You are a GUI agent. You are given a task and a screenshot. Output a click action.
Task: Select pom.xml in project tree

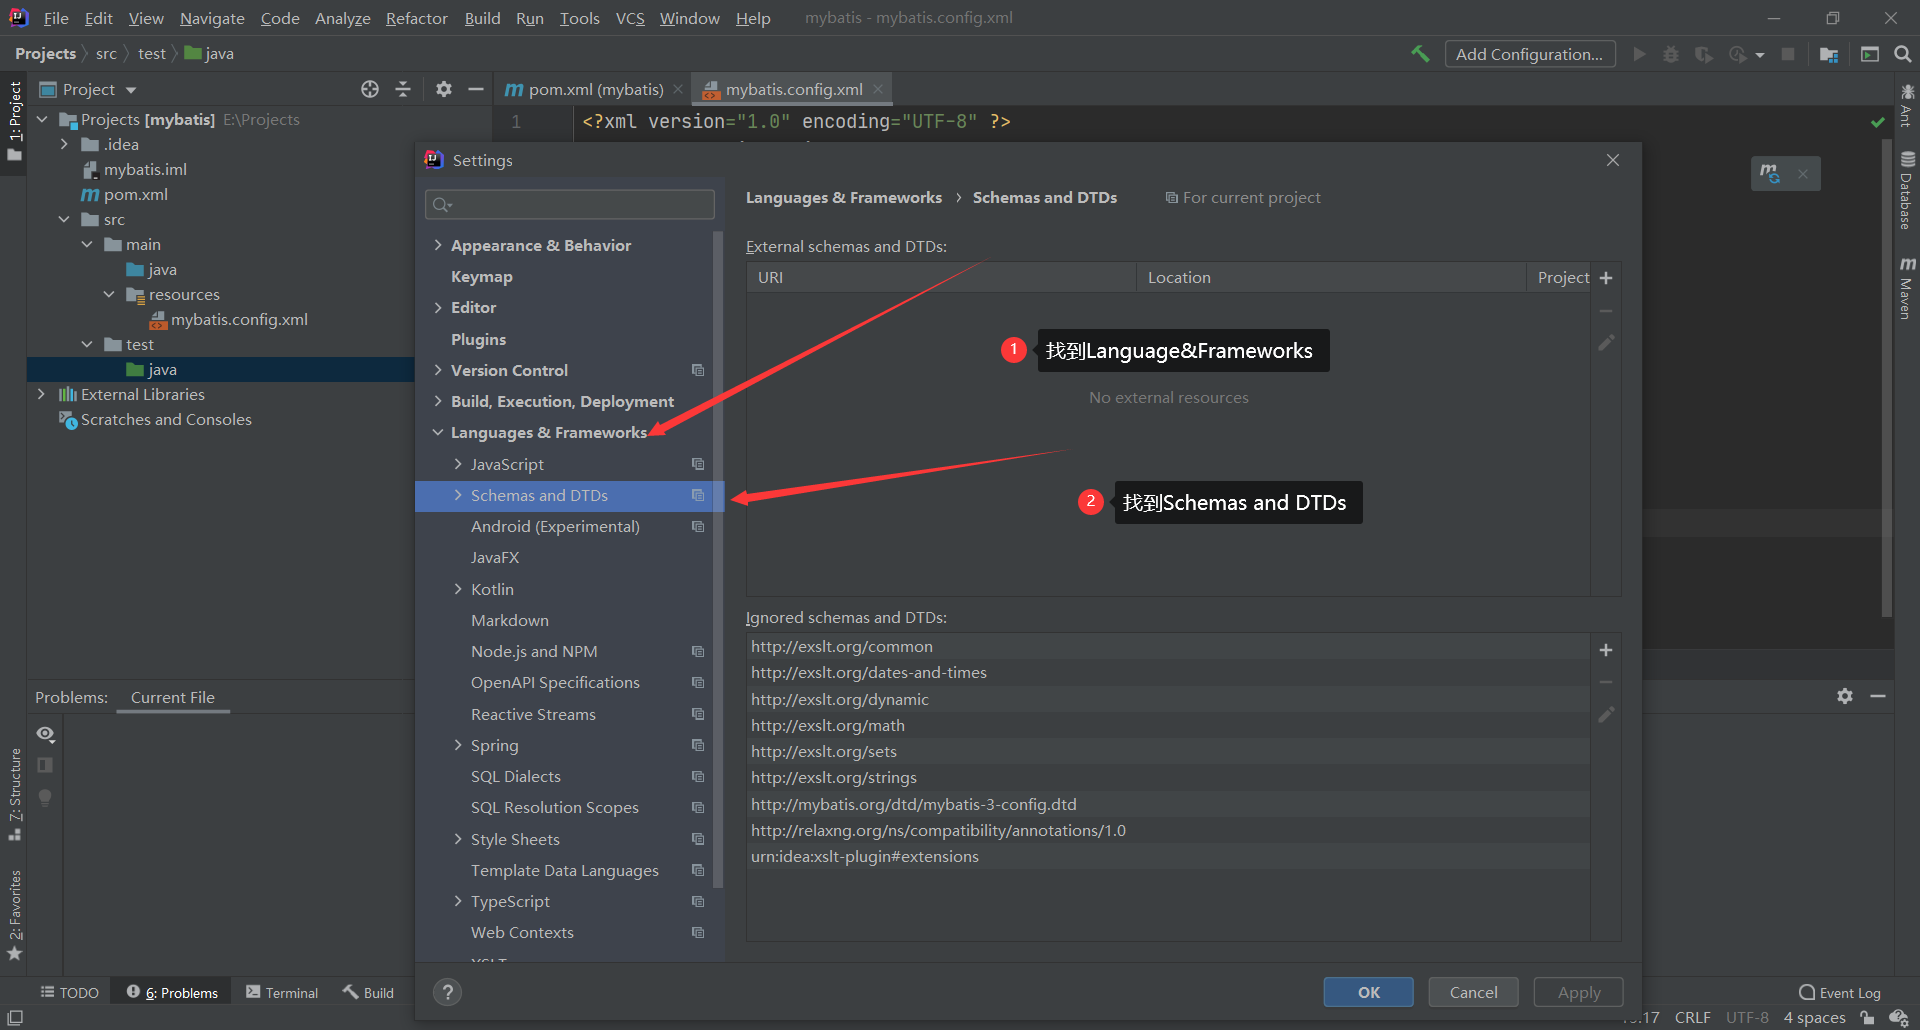coord(135,194)
